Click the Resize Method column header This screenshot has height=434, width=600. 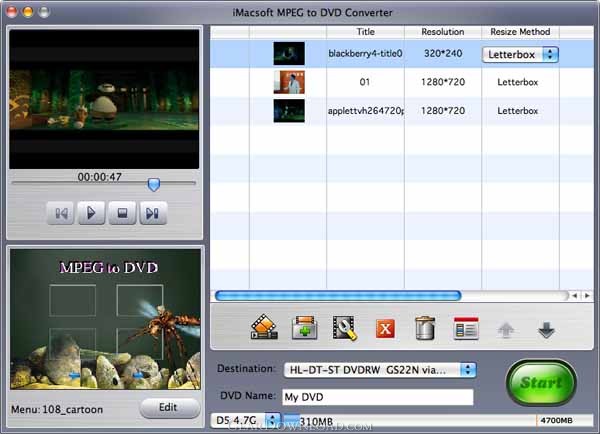click(520, 32)
